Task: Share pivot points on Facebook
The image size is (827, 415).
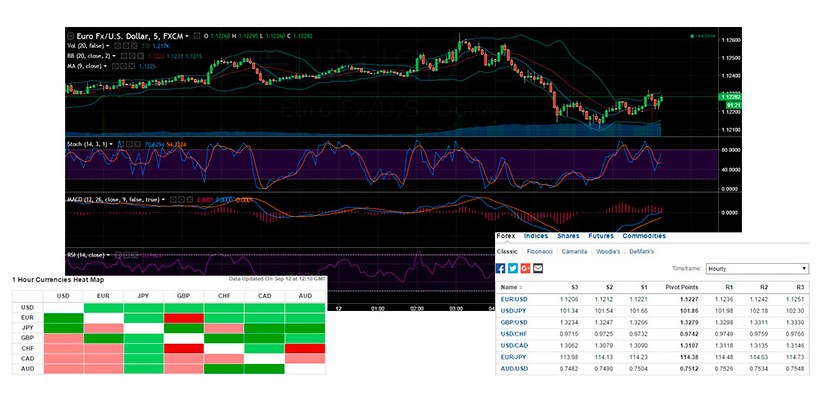Action: pos(501,268)
